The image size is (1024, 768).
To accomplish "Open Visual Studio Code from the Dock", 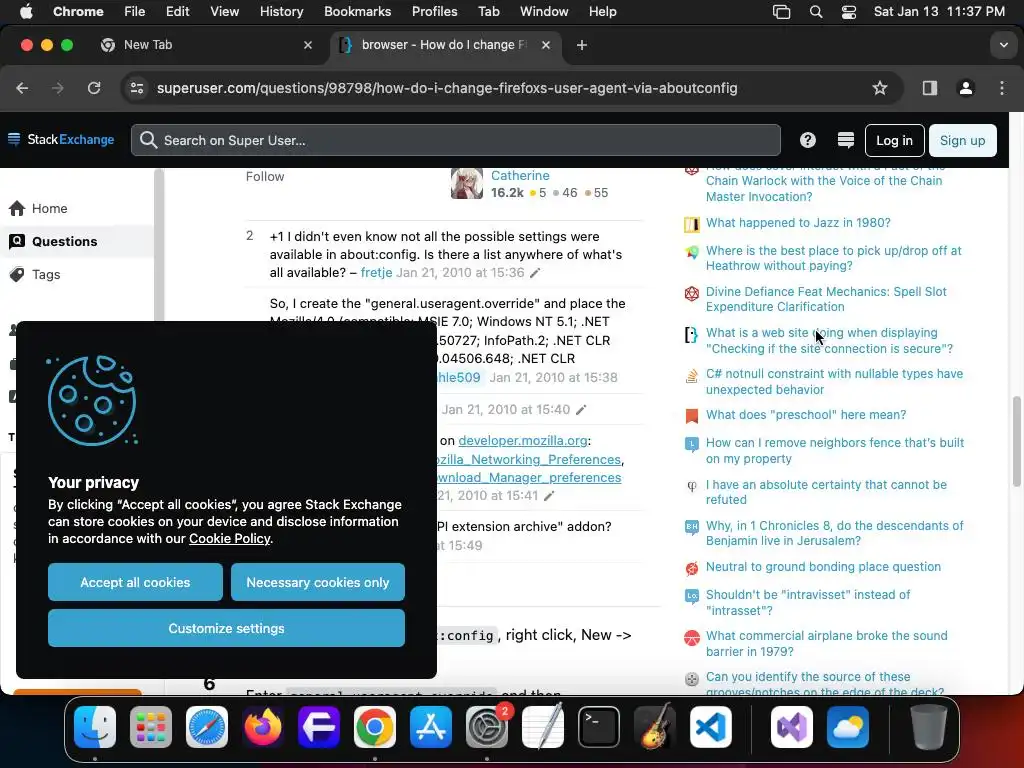I will coord(711,727).
